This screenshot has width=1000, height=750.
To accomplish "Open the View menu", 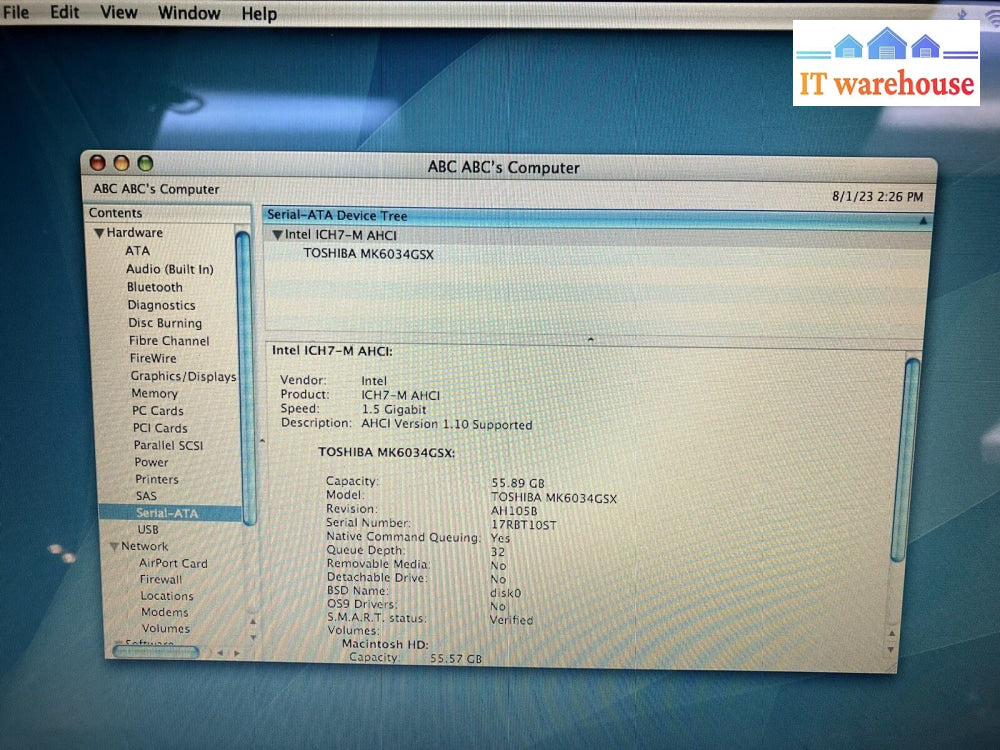I will click(119, 13).
